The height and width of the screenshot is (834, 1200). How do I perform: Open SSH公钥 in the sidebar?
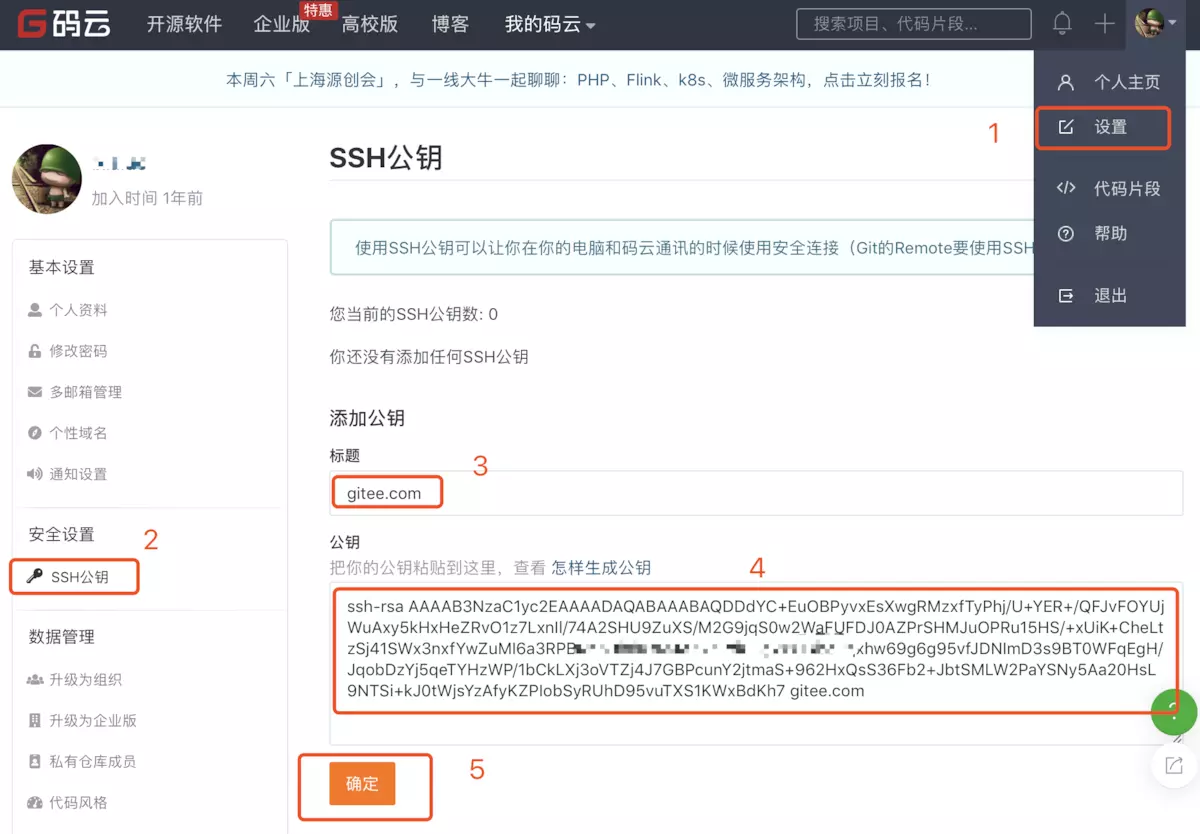pos(80,577)
